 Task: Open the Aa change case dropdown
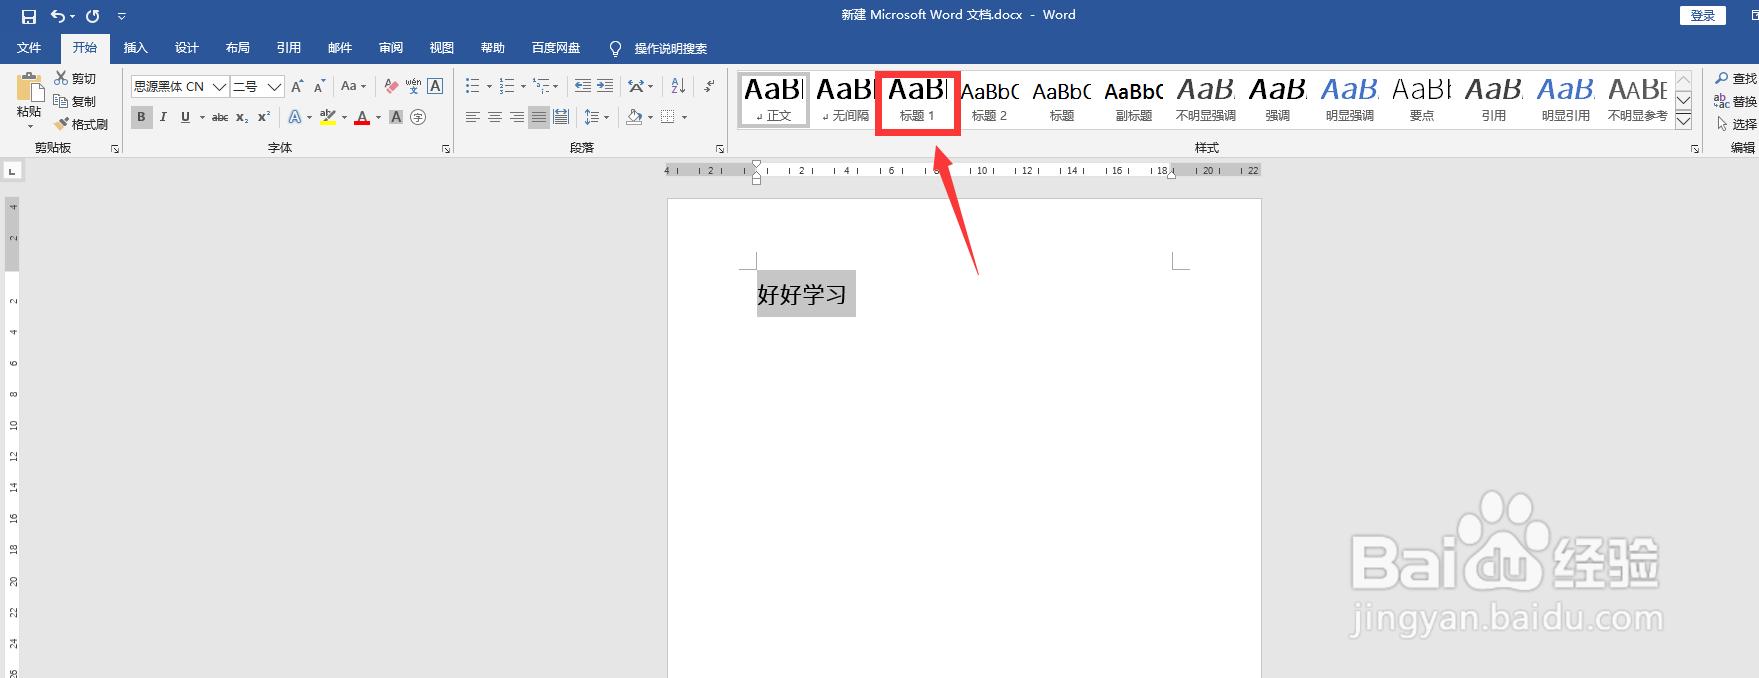tap(353, 87)
